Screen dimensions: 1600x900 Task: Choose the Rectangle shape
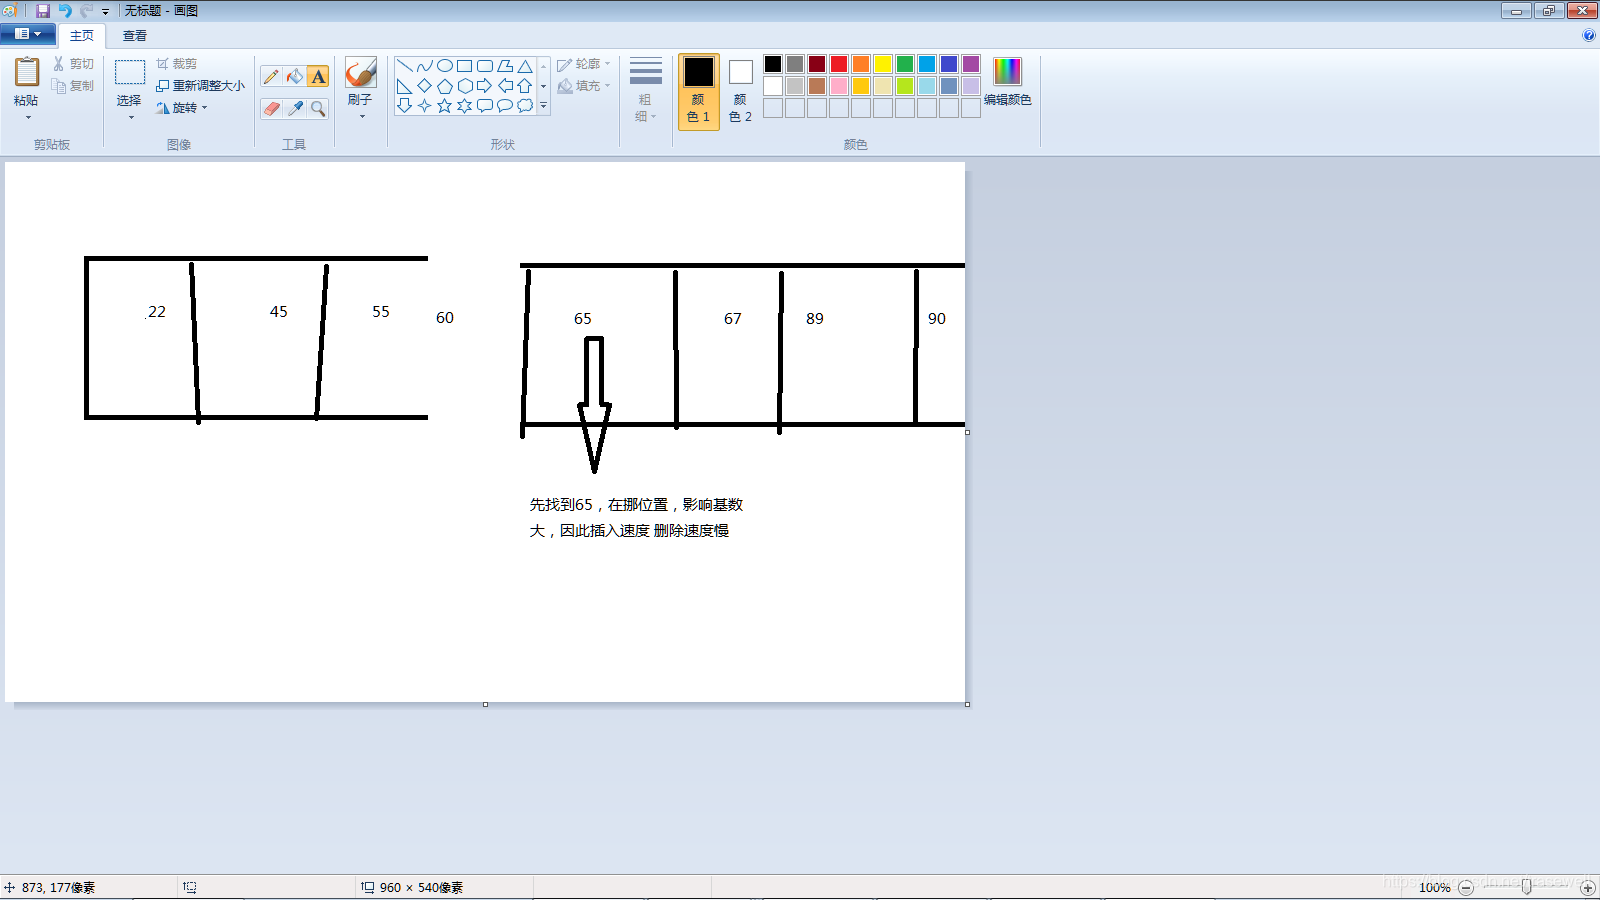[x=465, y=66]
